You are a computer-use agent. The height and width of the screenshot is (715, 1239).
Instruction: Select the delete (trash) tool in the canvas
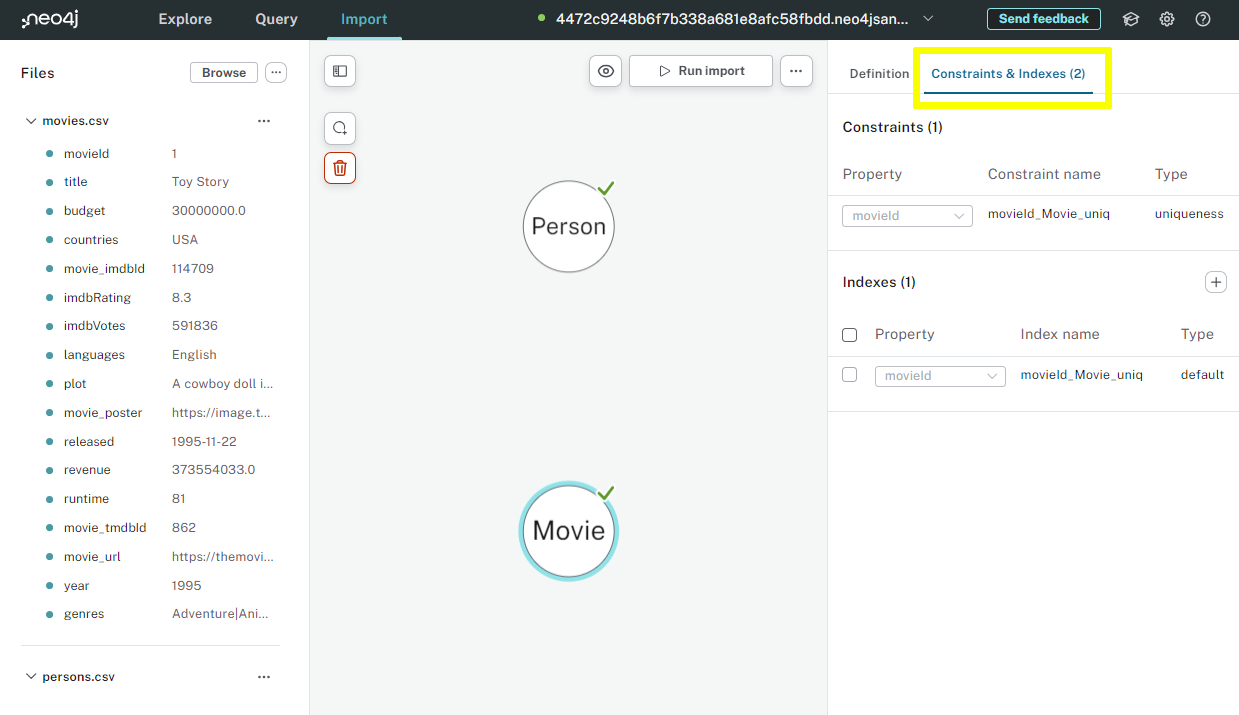coord(339,167)
